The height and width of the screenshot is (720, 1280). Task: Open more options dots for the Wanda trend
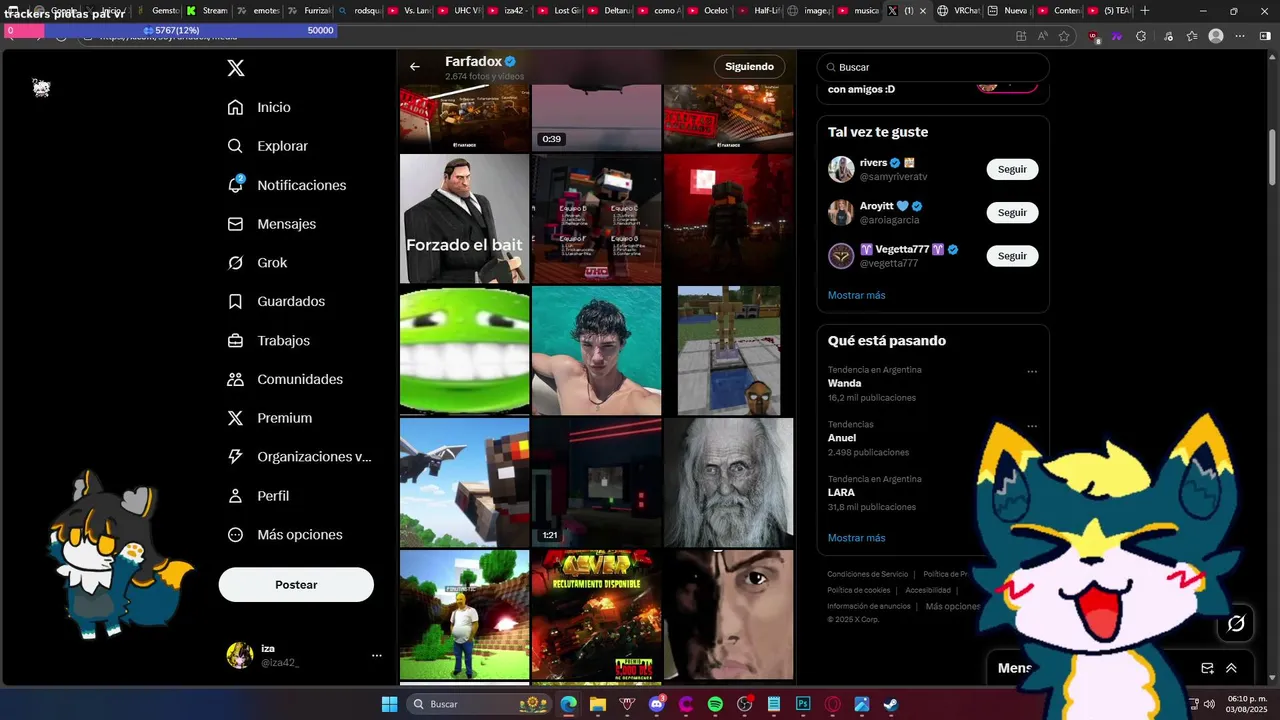[x=1032, y=372]
